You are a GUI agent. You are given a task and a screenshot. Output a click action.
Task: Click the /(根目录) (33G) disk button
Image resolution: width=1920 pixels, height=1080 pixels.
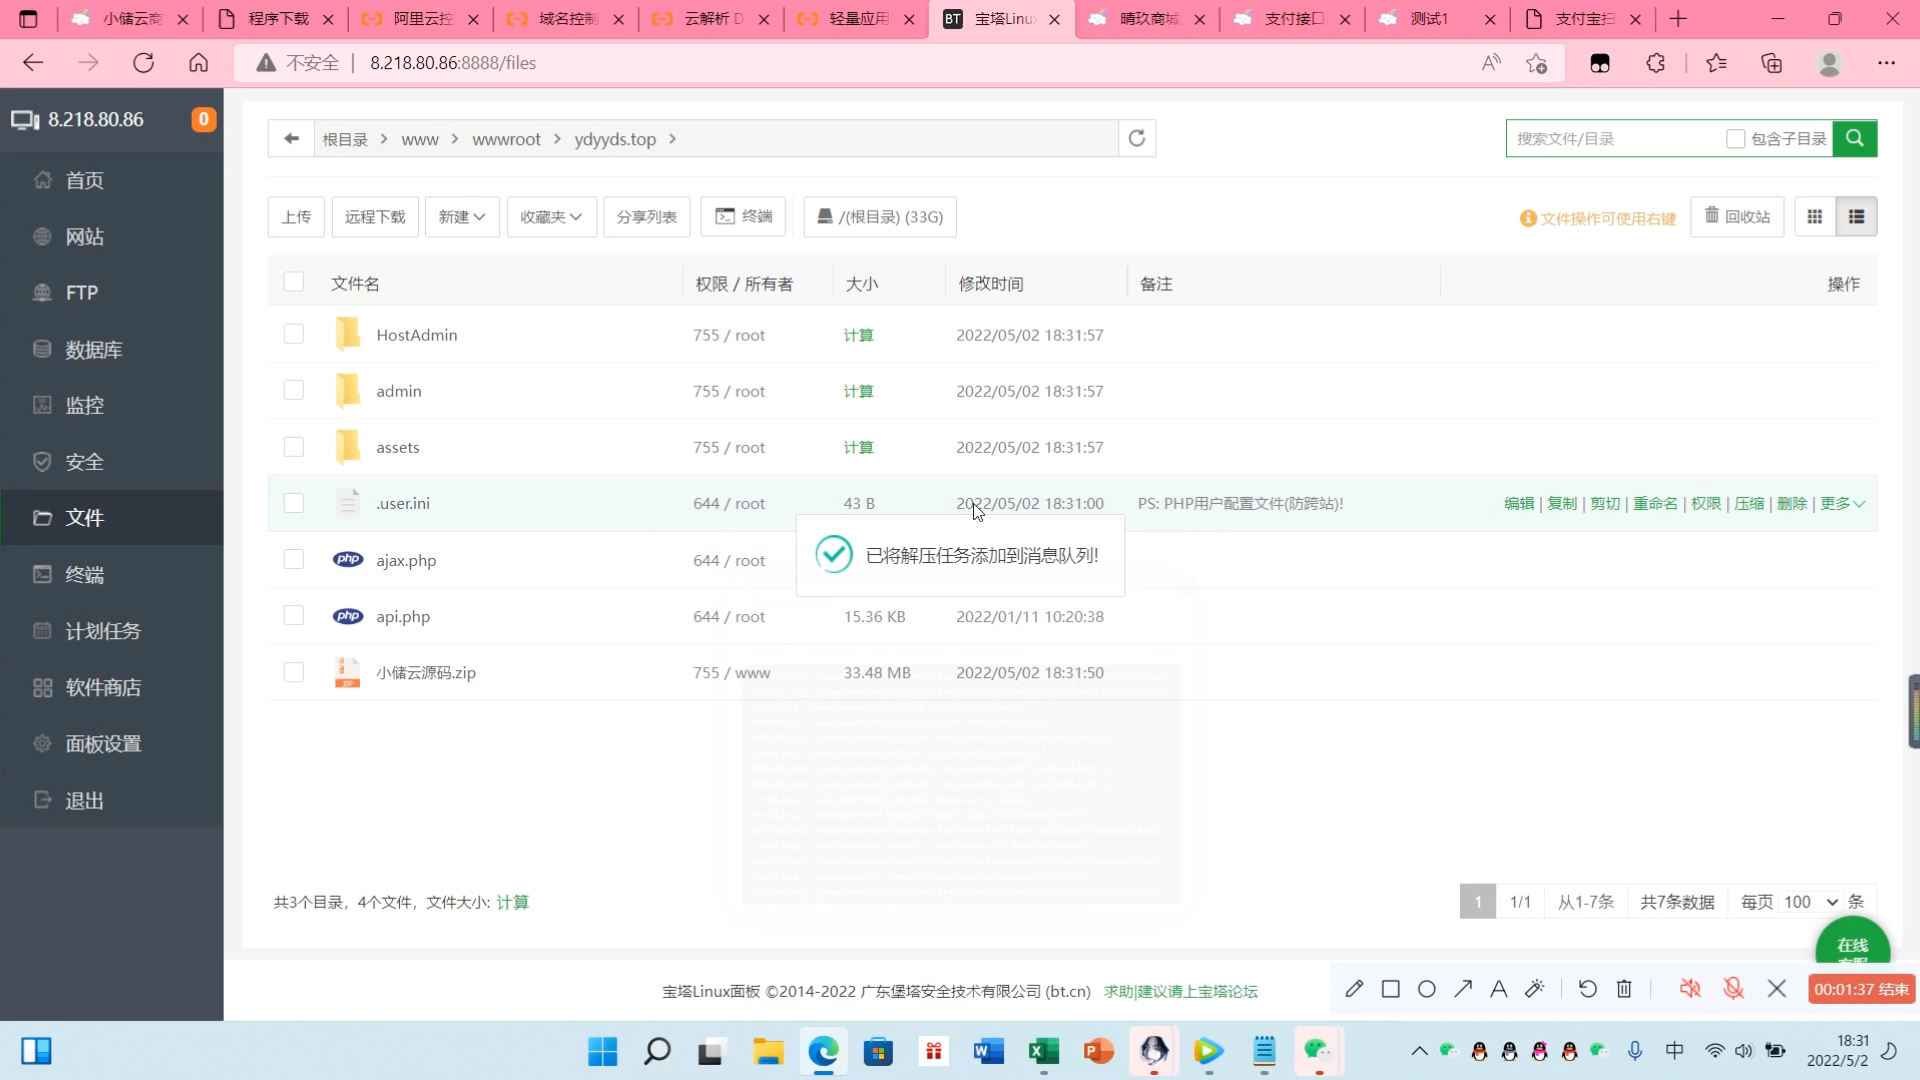880,217
